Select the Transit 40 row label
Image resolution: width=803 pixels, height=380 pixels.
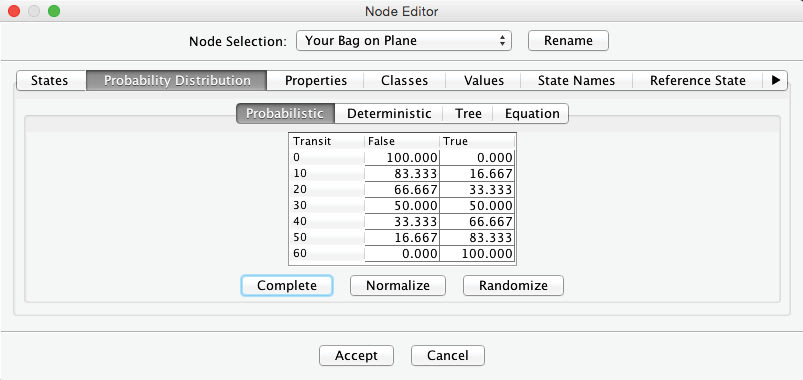coord(327,221)
